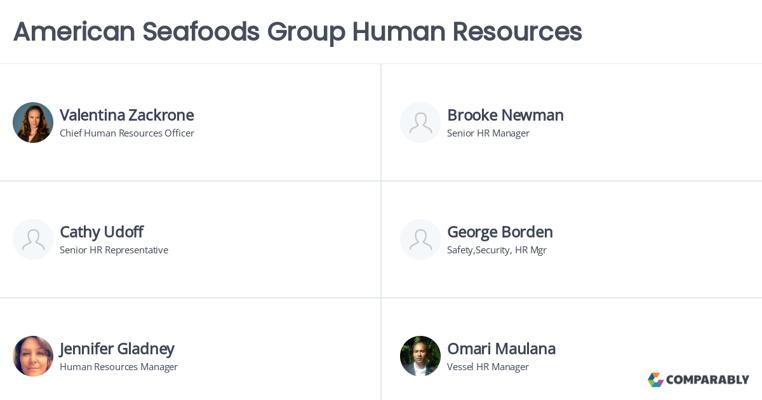This screenshot has width=762, height=400.
Task: Click Cathy Udoff's placeholder avatar icon
Action: [x=33, y=239]
